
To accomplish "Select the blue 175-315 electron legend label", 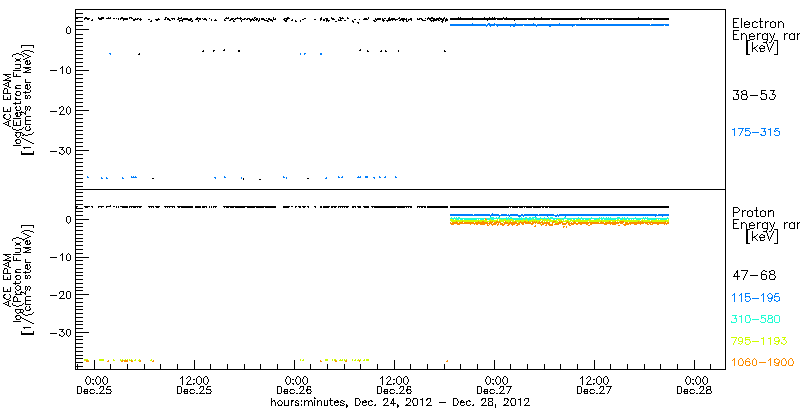I will 756,133.
